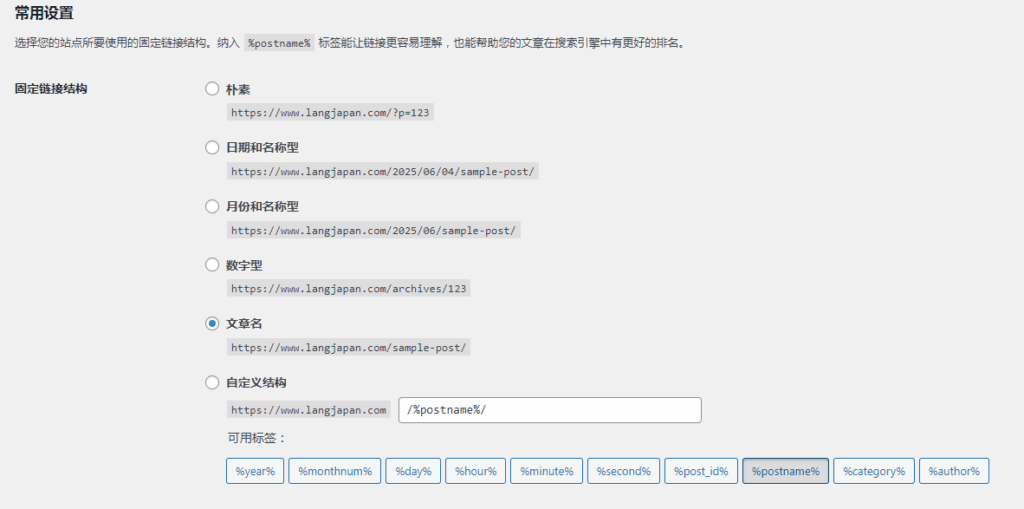This screenshot has width=1024, height=509.
Task: Toggle the highlighted %postname% tag button
Action: 785,471
